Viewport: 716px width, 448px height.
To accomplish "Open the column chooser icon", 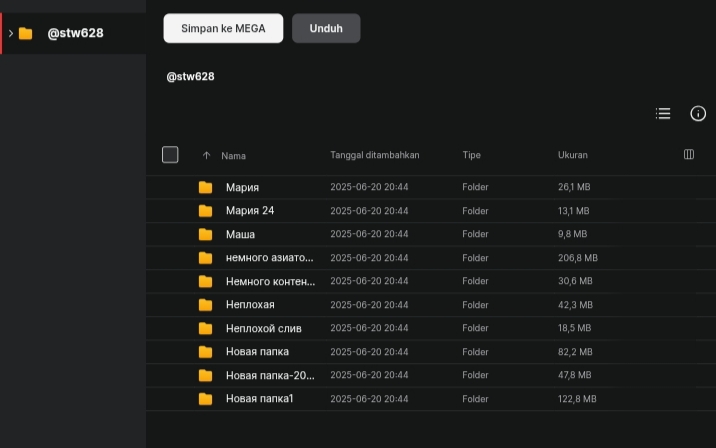I will [689, 154].
